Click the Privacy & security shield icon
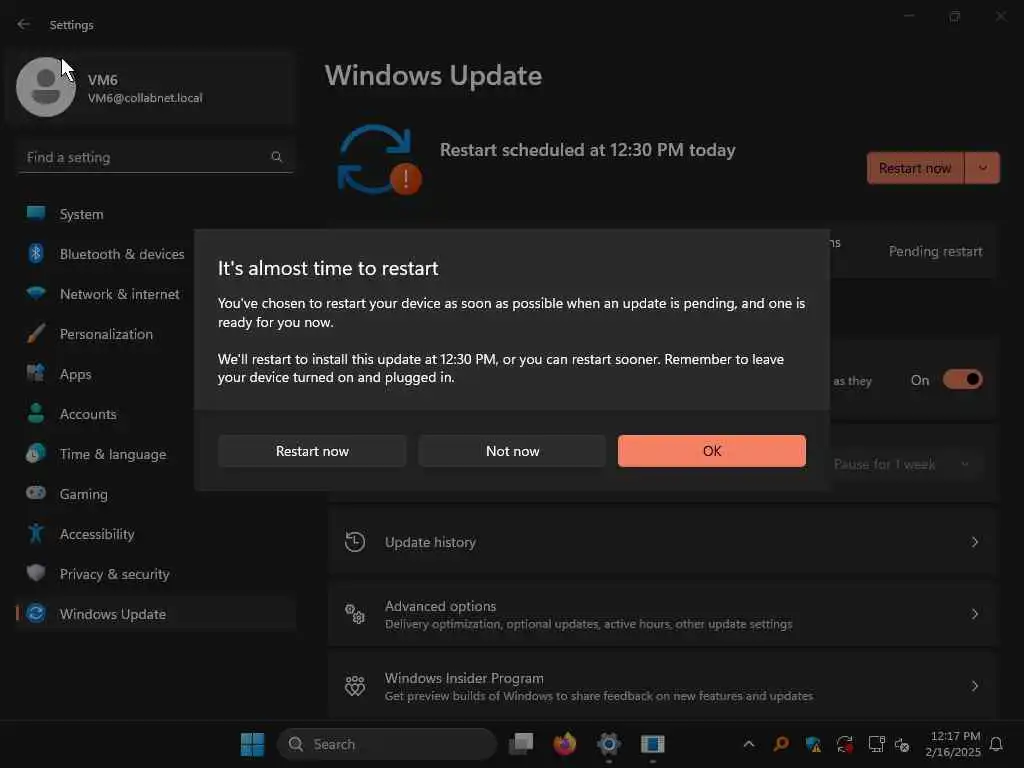 click(36, 573)
